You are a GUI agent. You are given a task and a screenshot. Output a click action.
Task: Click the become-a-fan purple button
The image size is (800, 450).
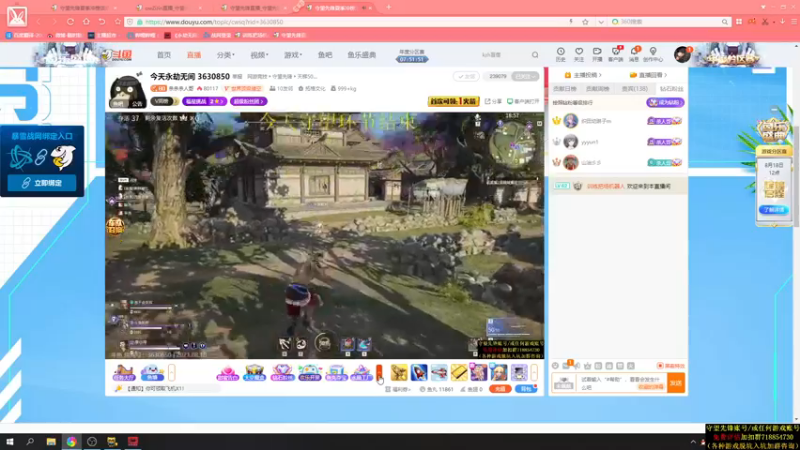tap(665, 103)
